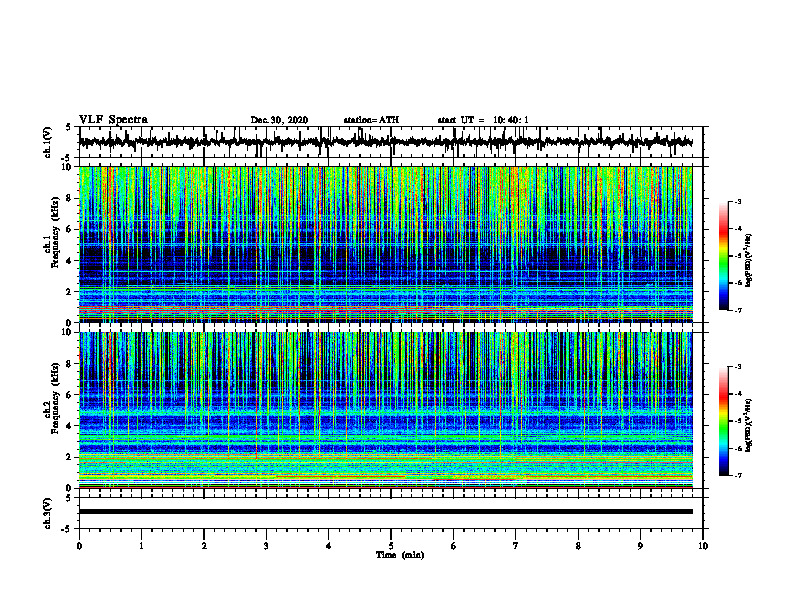Click the ch.2 color scale bar

click(723, 421)
